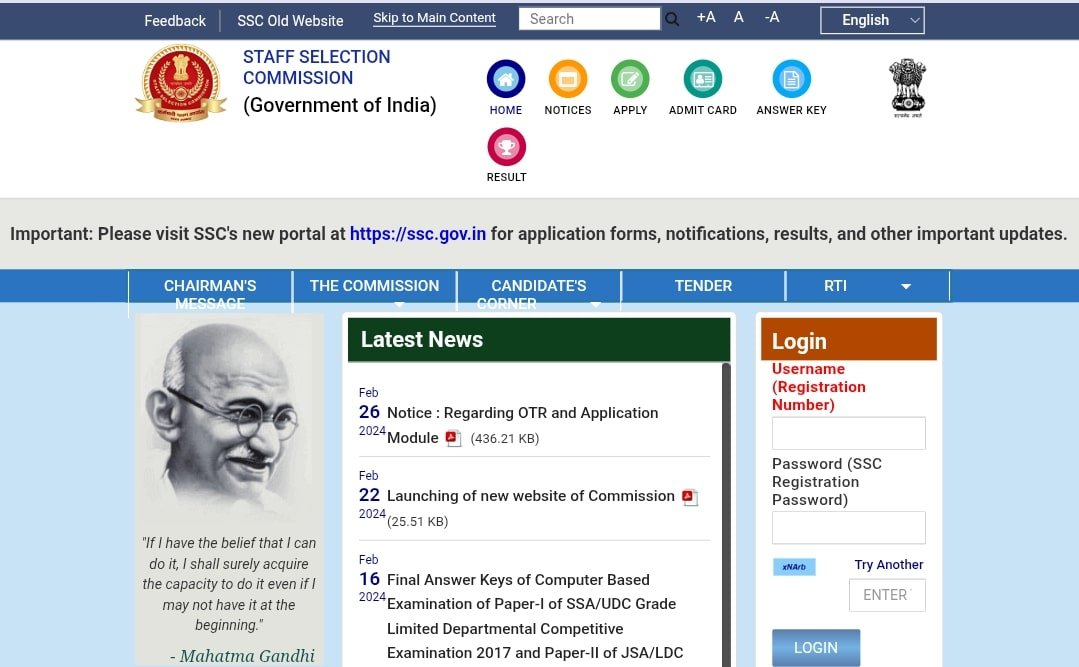The image size is (1079, 667).
Task: Decrease font size with -A
Action: [x=771, y=17]
